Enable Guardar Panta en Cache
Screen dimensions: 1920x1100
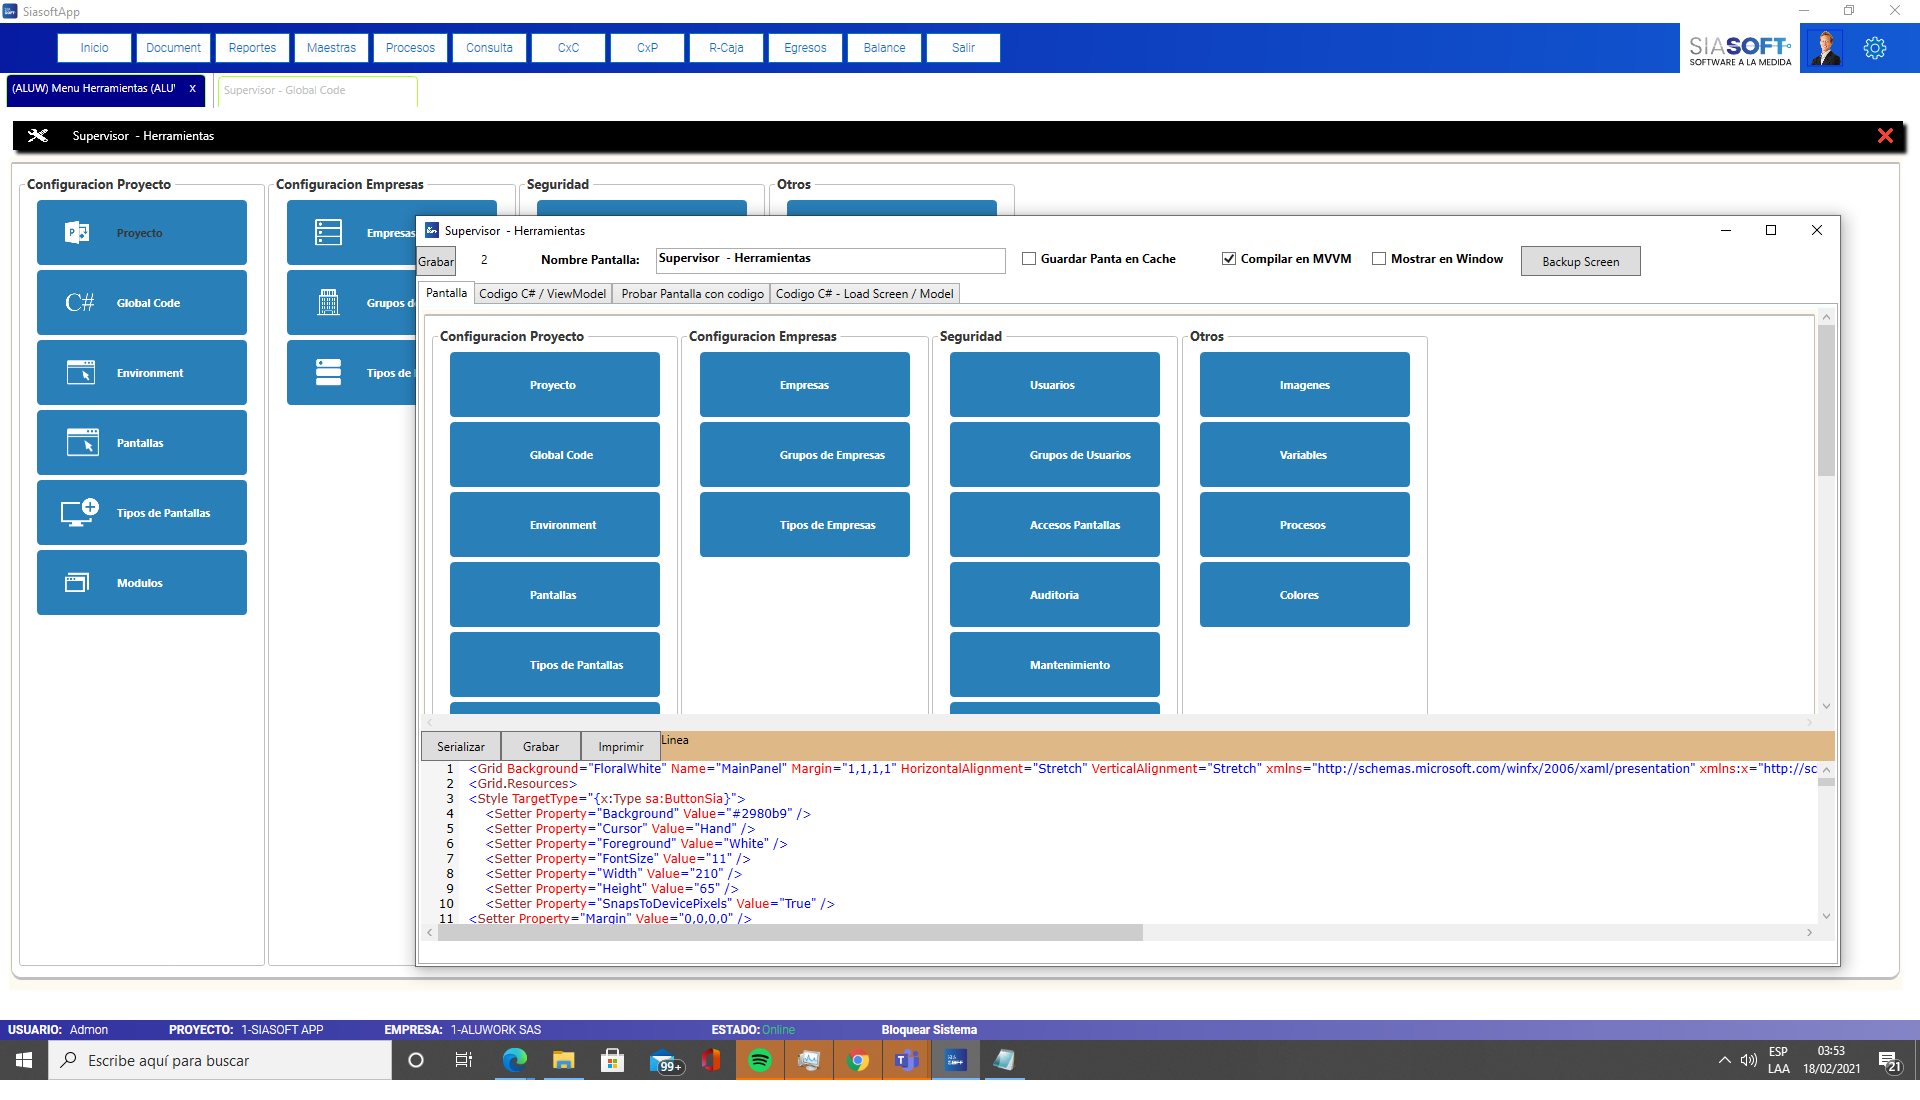(1028, 258)
